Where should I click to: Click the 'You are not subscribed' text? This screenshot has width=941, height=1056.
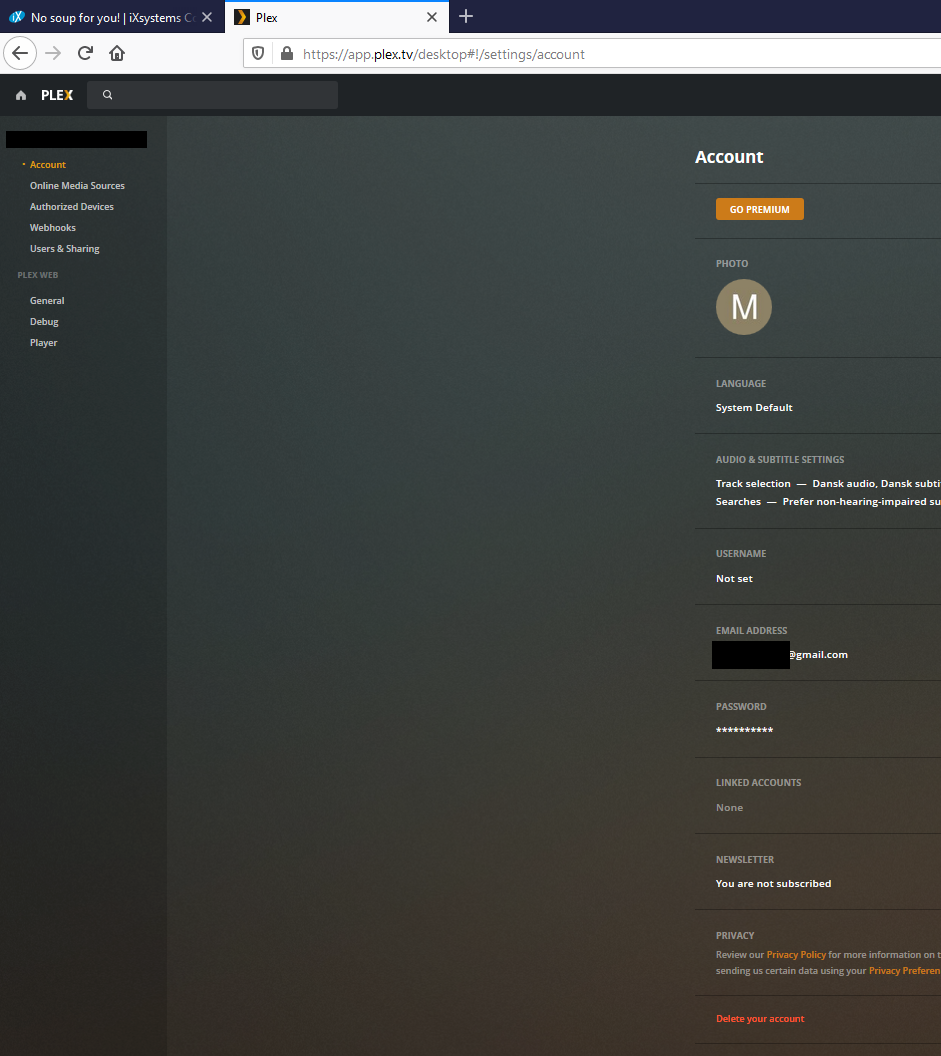point(773,884)
